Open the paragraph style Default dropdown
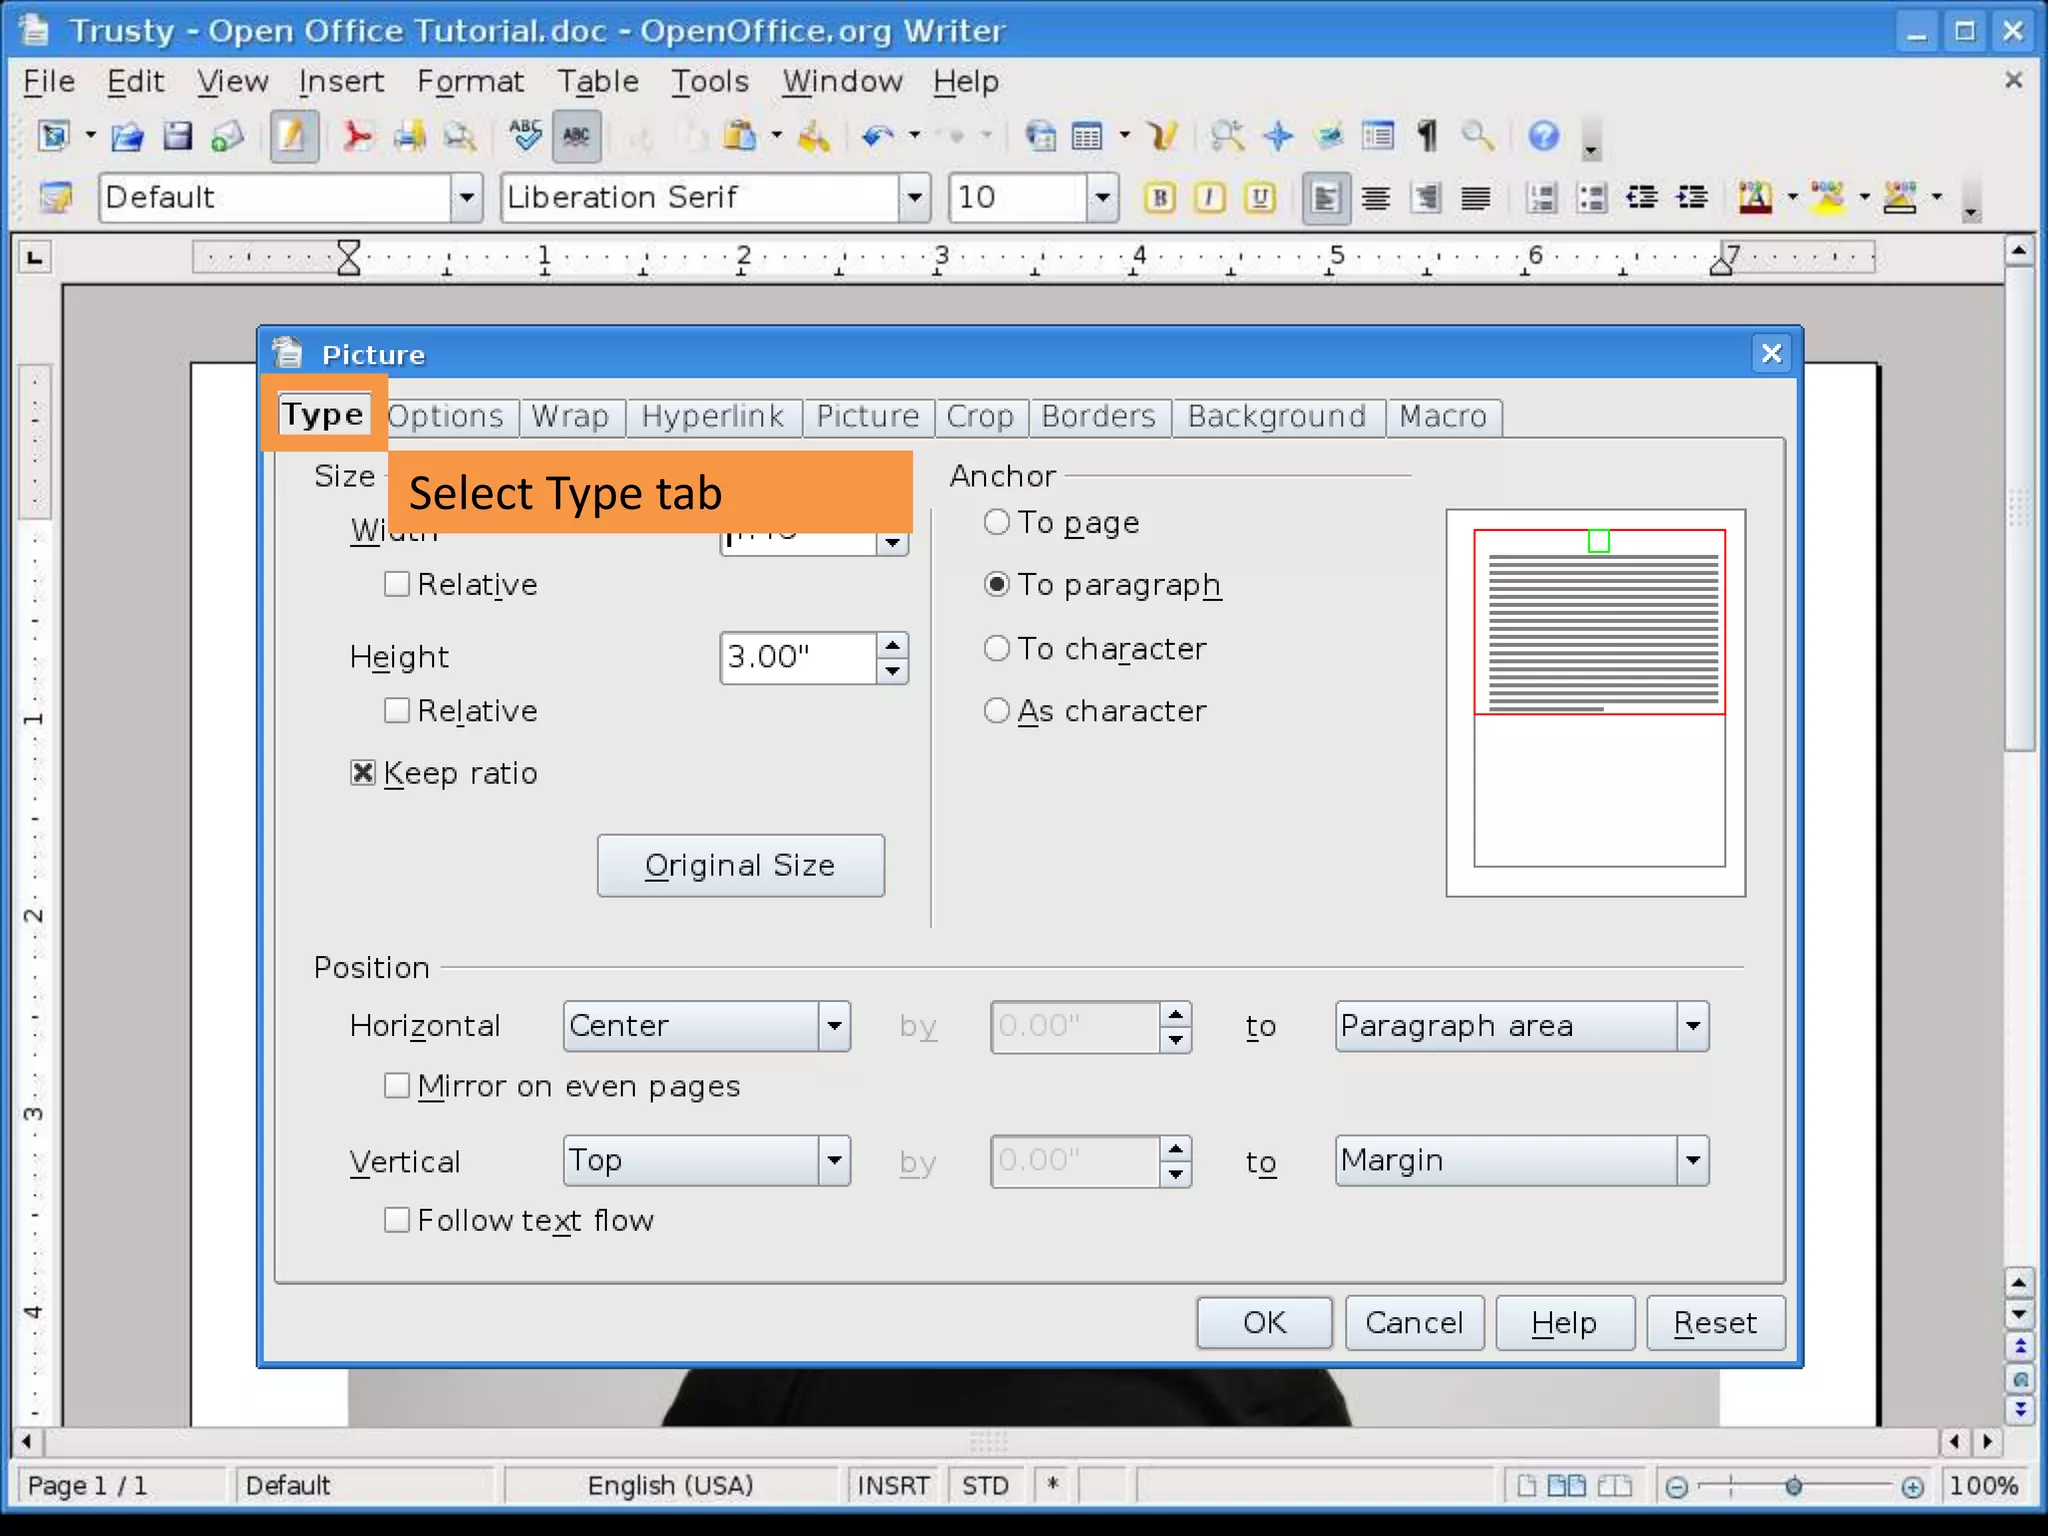2048x1536 pixels. (x=466, y=198)
